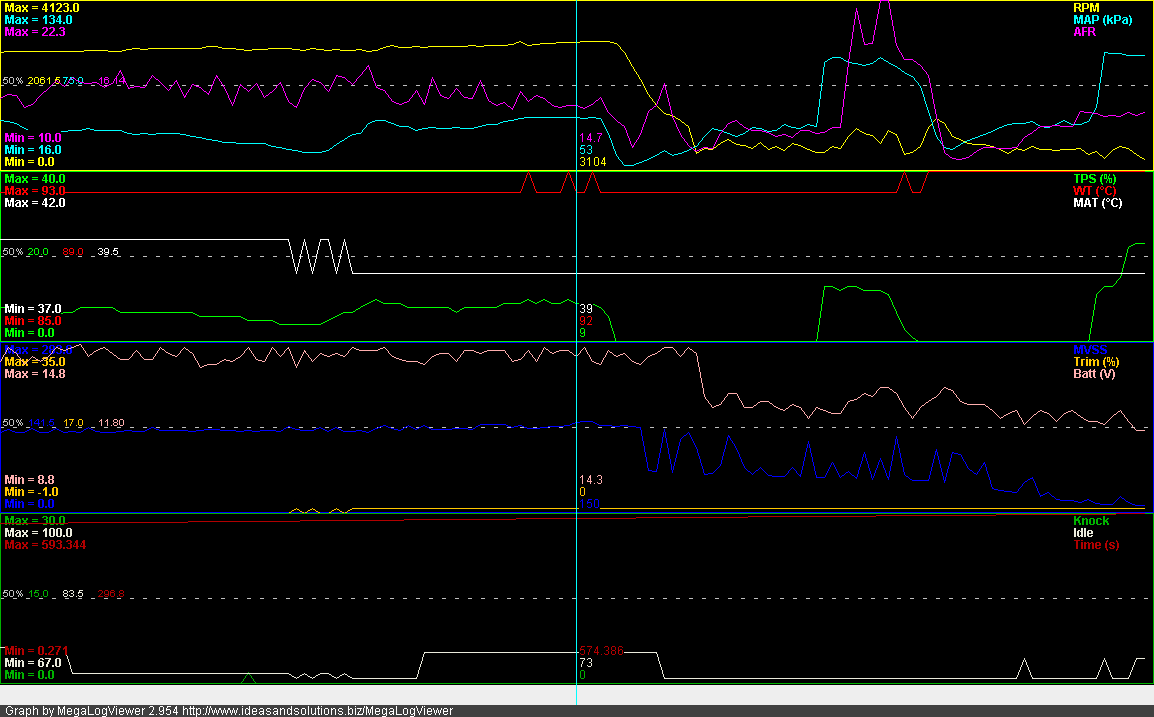Screen dimensions: 1154x717
Task: Select the red WT (°C) legend label
Action: 1094,191
